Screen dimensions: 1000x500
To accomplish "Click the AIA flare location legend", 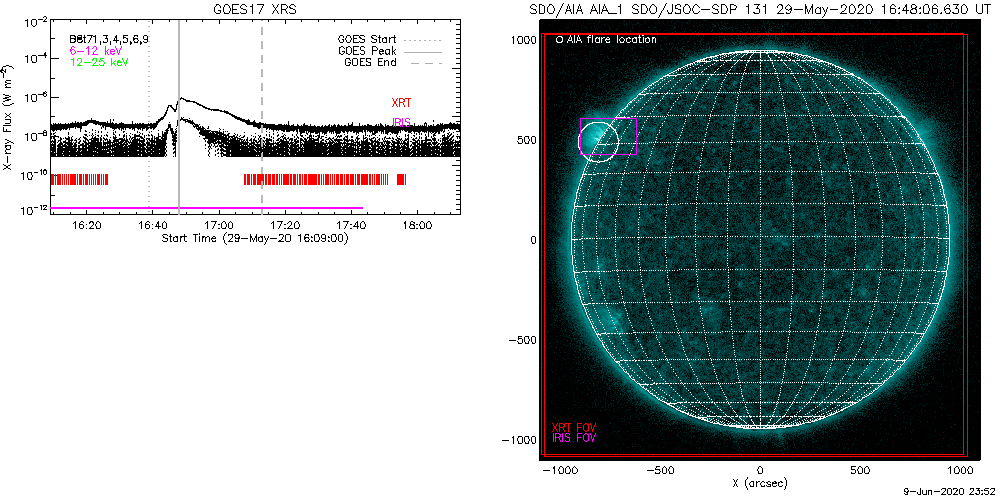I will [606, 40].
